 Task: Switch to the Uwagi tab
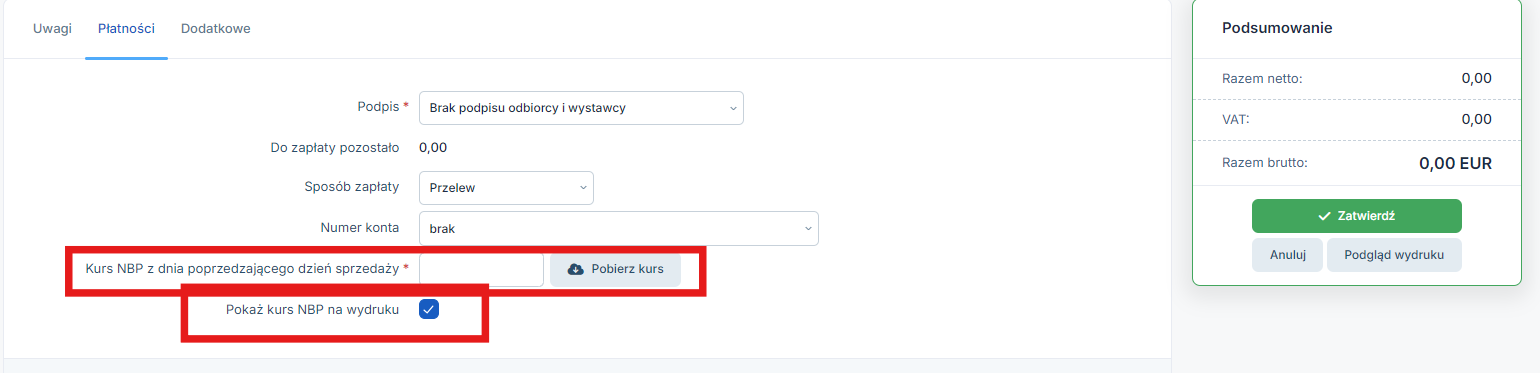(52, 28)
